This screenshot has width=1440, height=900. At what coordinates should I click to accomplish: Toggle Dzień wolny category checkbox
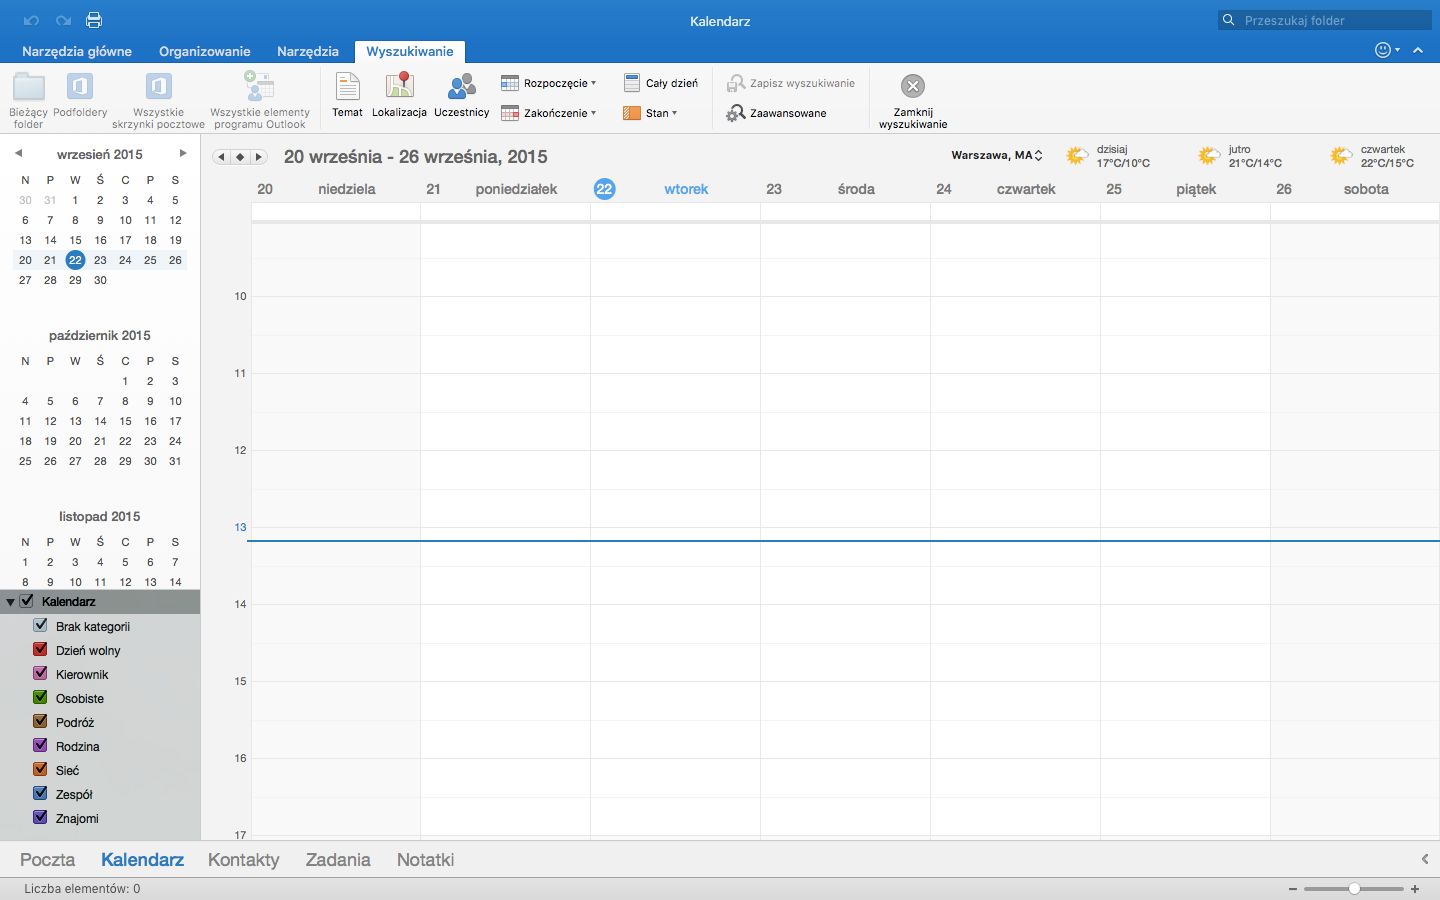[41, 649]
